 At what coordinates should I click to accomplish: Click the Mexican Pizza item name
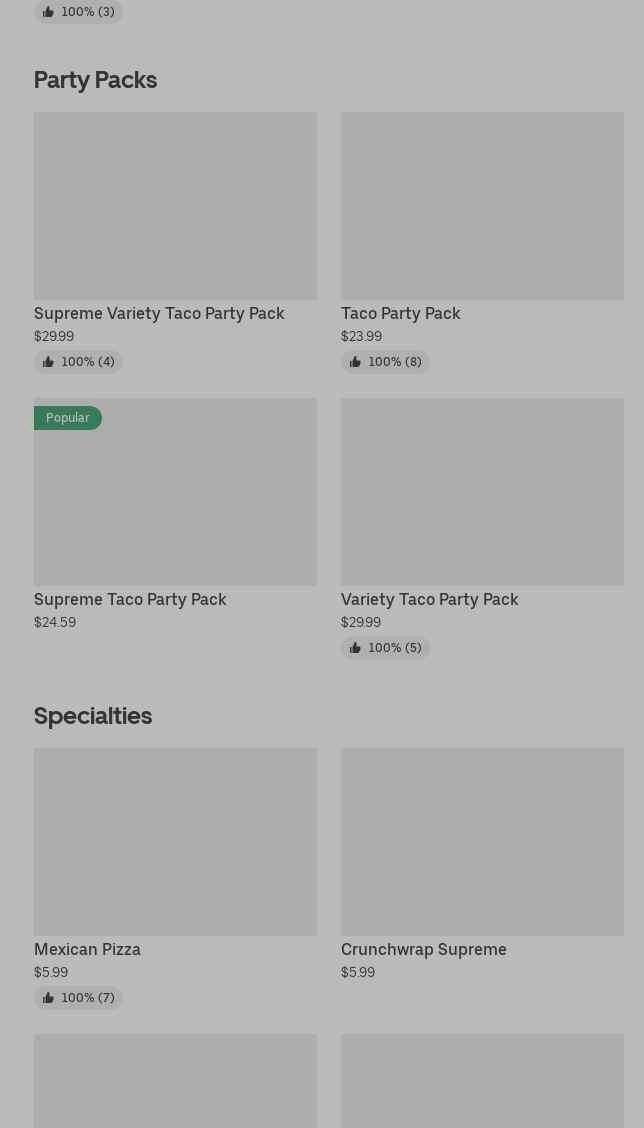pyautogui.click(x=87, y=949)
